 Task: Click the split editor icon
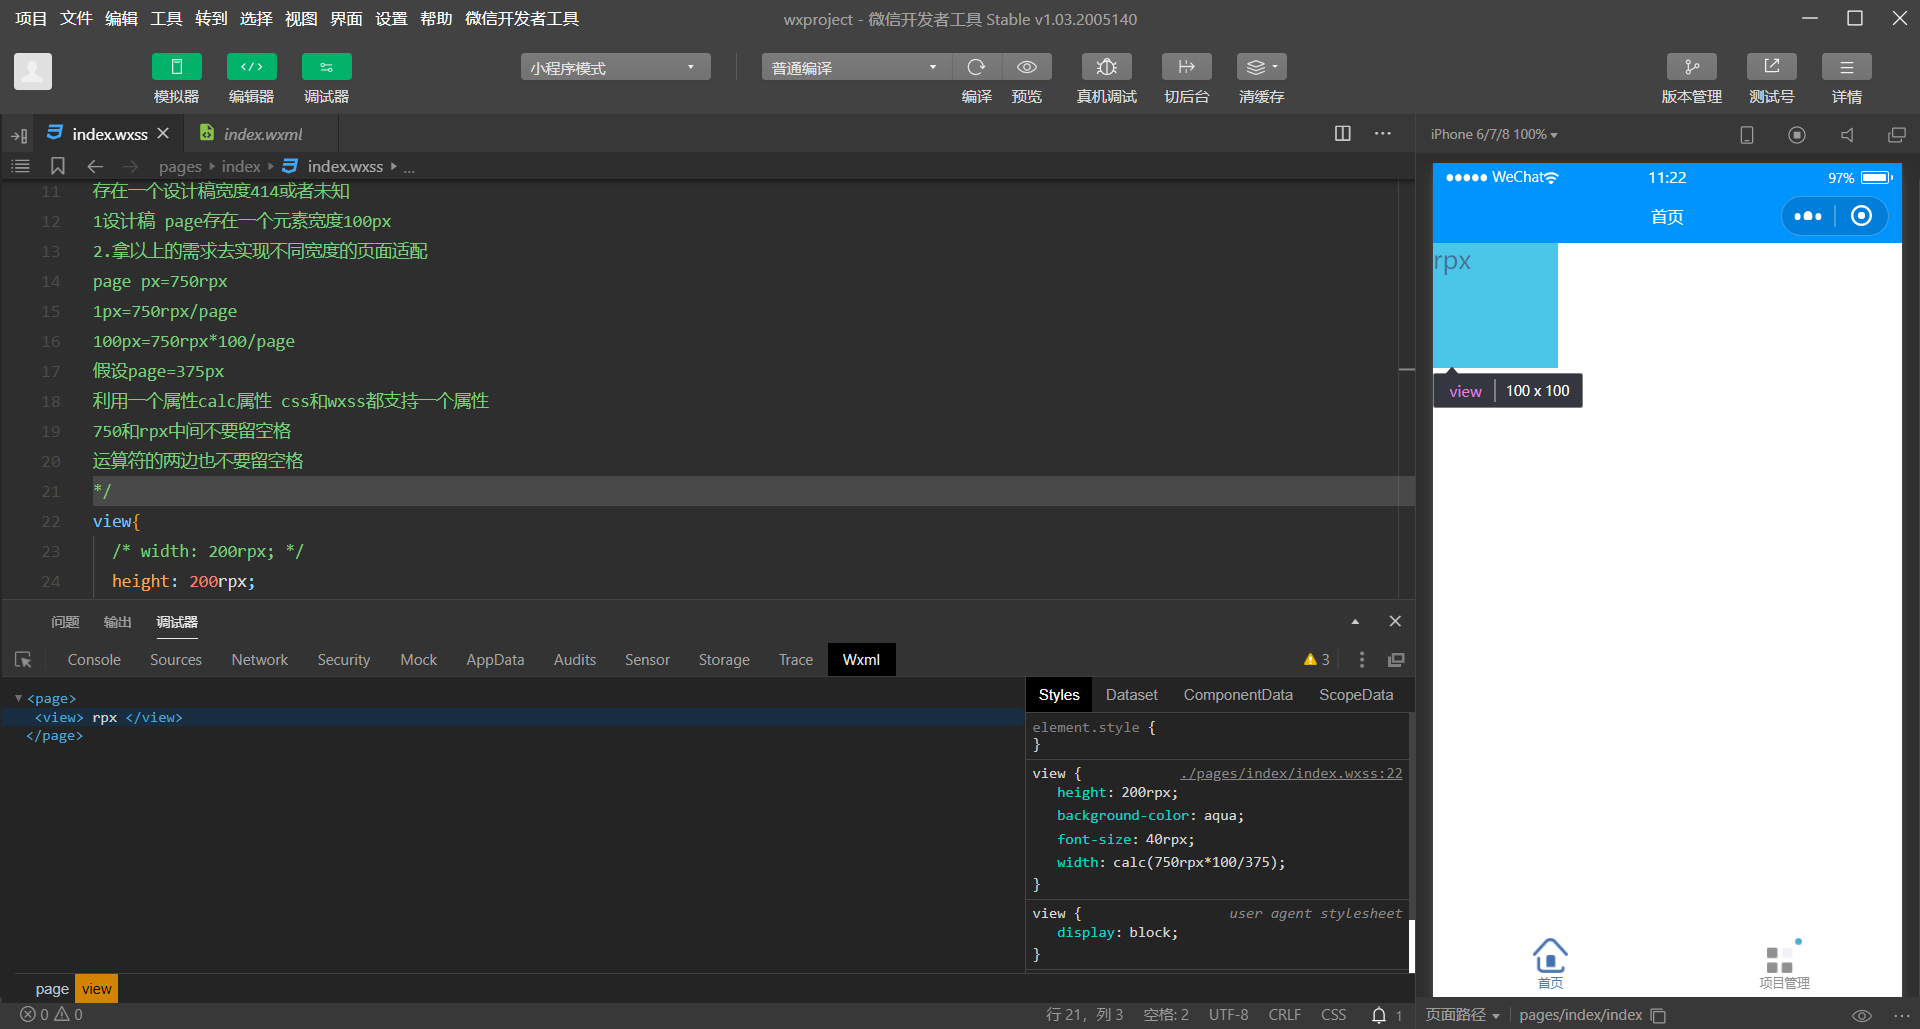[x=1343, y=133]
